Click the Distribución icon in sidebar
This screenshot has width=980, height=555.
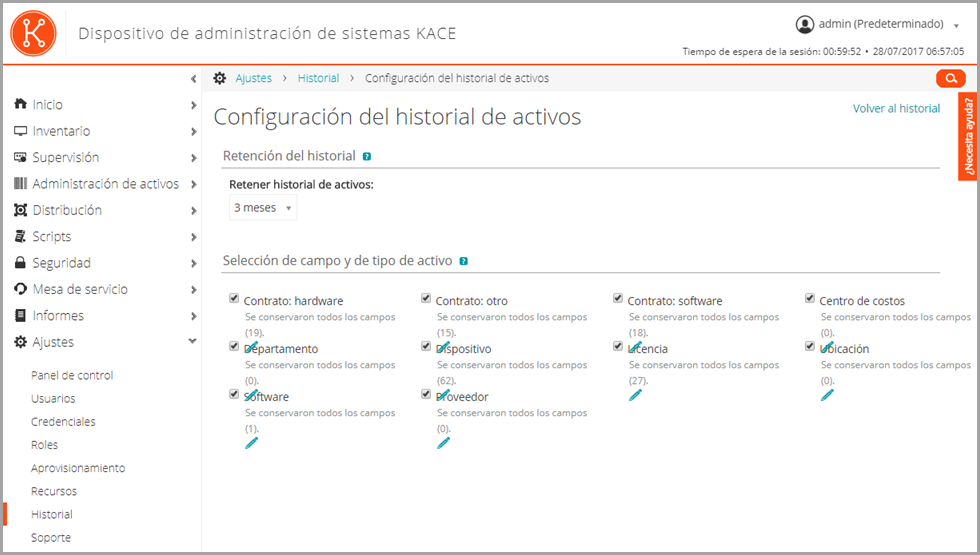point(21,210)
